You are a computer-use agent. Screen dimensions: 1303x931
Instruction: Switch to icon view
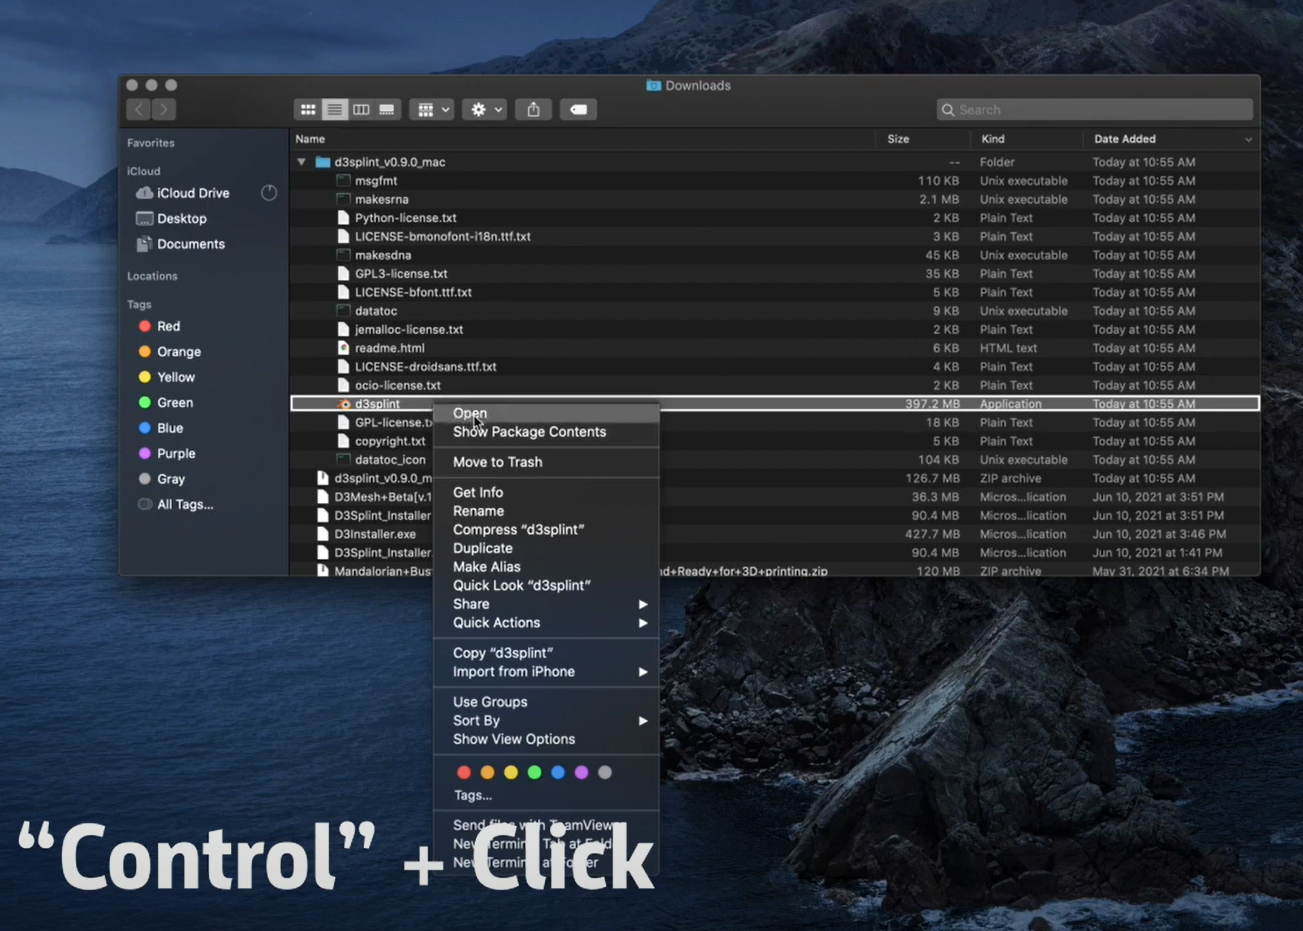pyautogui.click(x=308, y=110)
